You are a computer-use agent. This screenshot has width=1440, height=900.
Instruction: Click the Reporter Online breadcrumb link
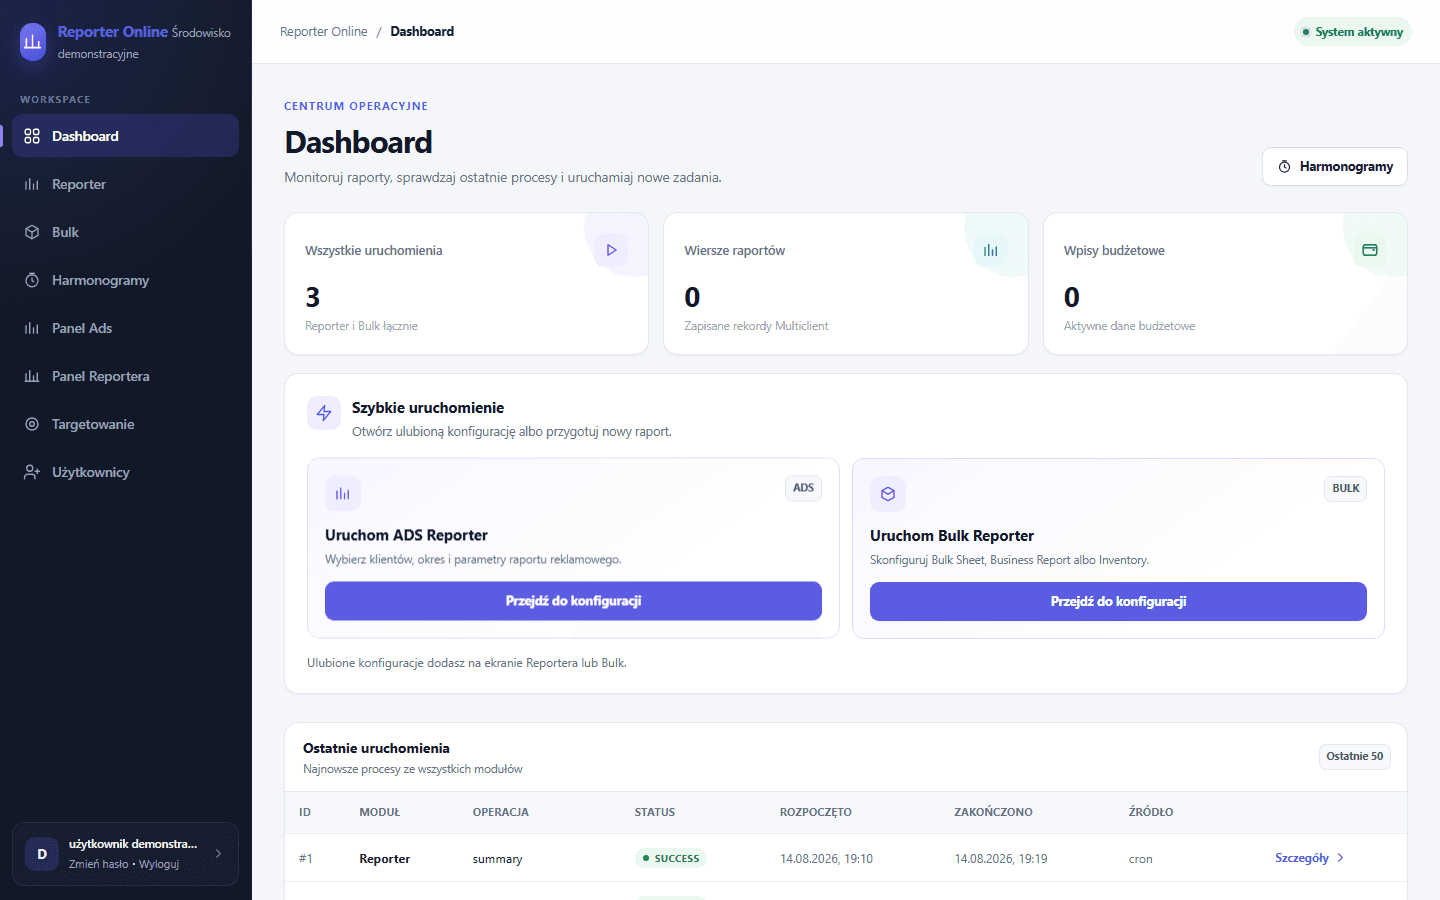[x=324, y=32]
